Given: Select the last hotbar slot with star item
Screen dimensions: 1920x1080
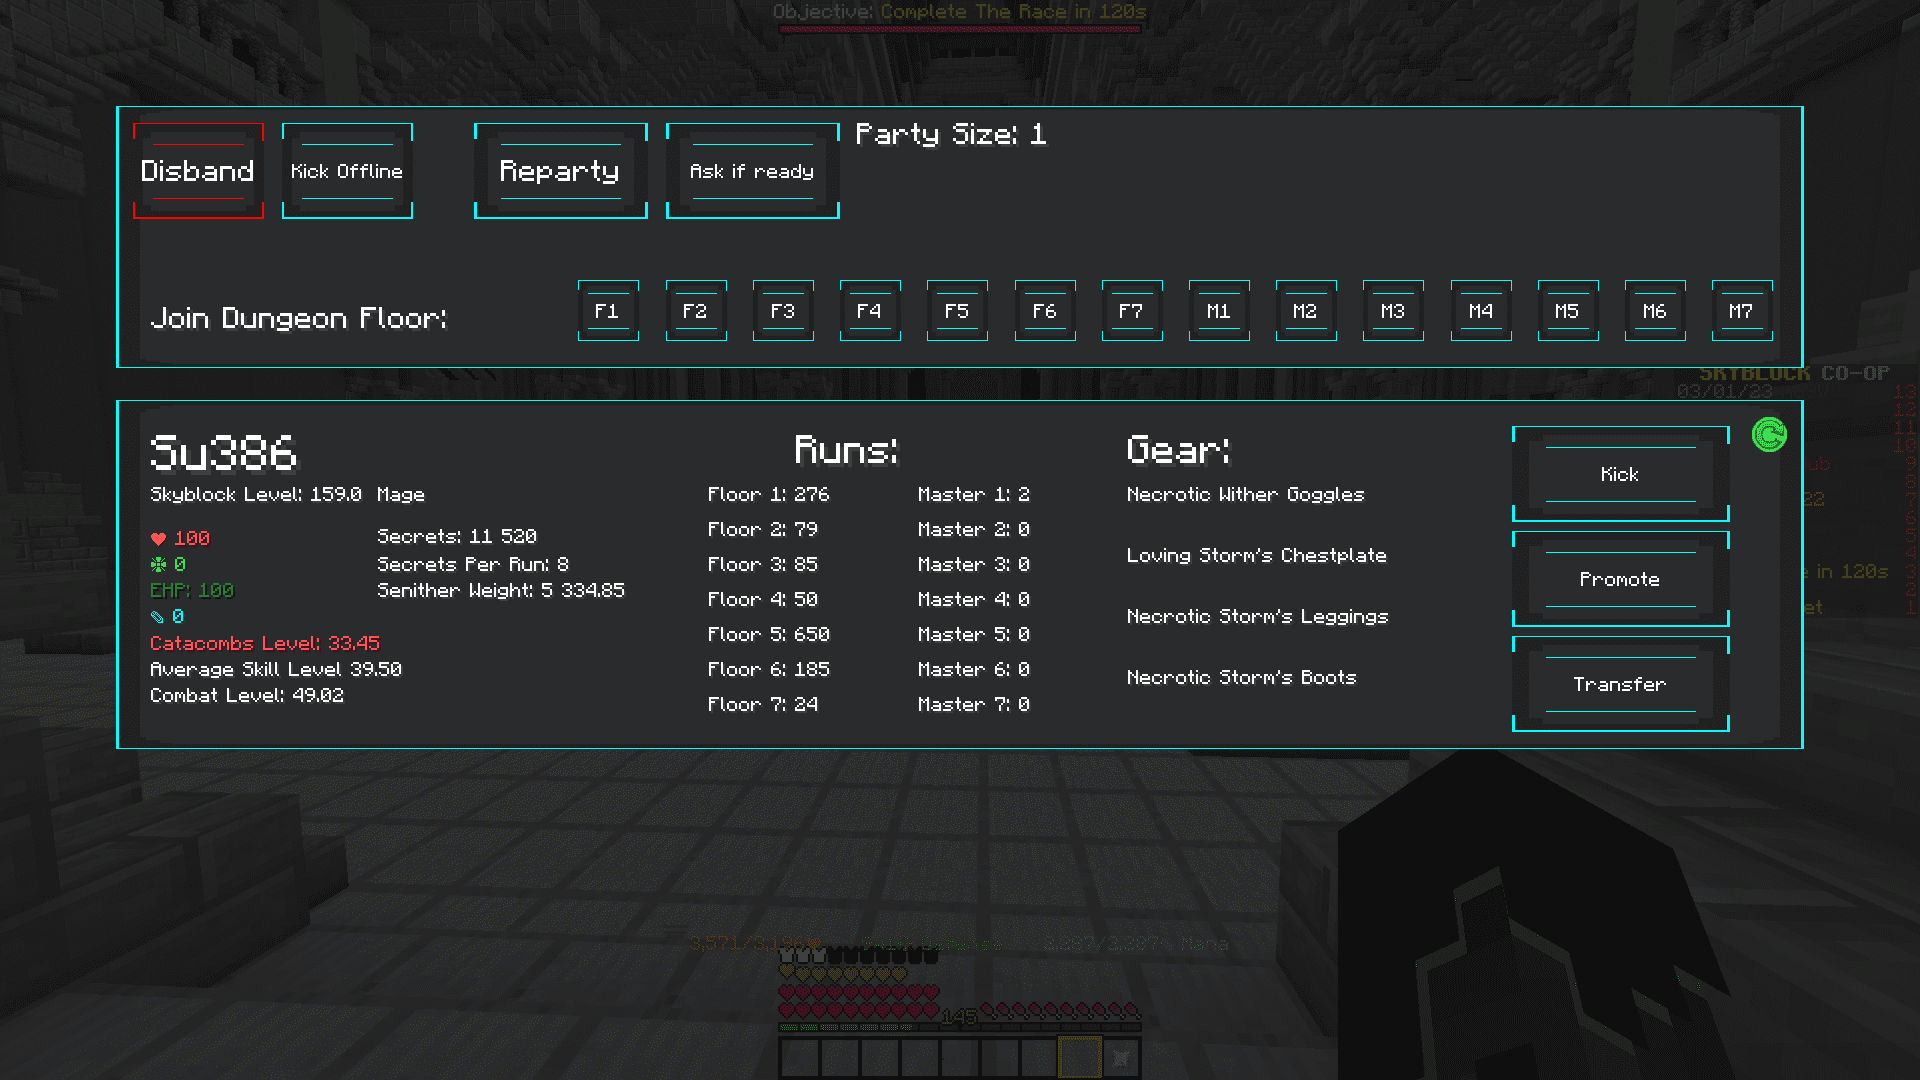Looking at the screenshot, I should click(x=1120, y=1057).
